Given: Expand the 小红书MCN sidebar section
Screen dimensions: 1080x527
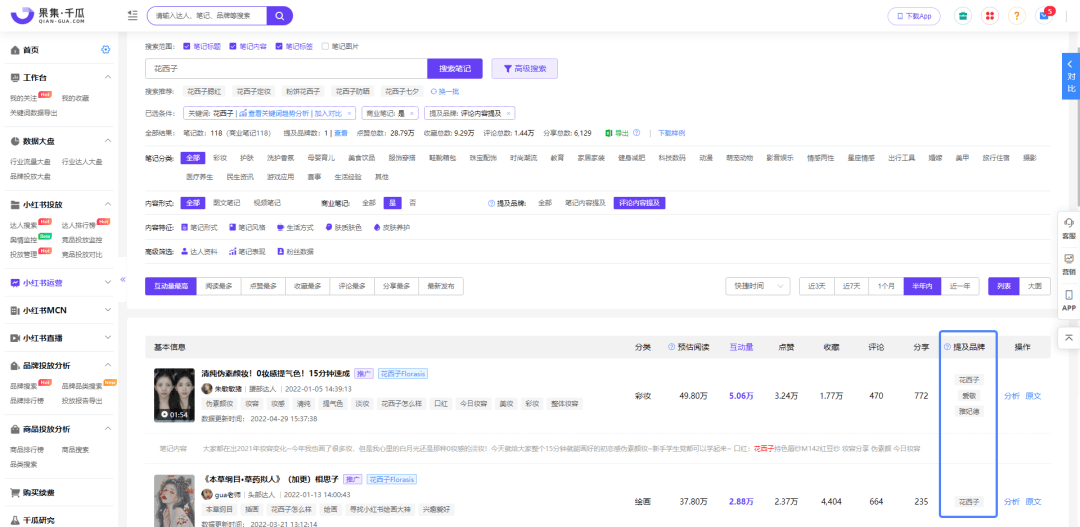Looking at the screenshot, I should pos(107,311).
